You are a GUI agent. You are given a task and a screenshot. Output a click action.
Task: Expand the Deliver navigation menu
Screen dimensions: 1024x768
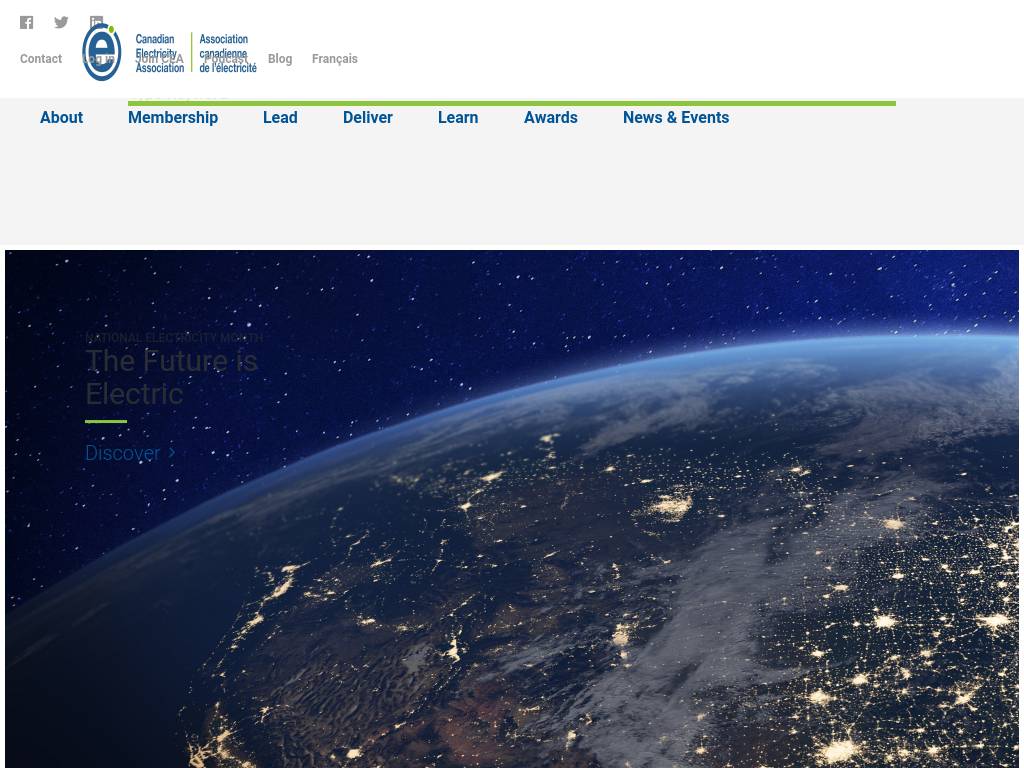[x=367, y=117]
